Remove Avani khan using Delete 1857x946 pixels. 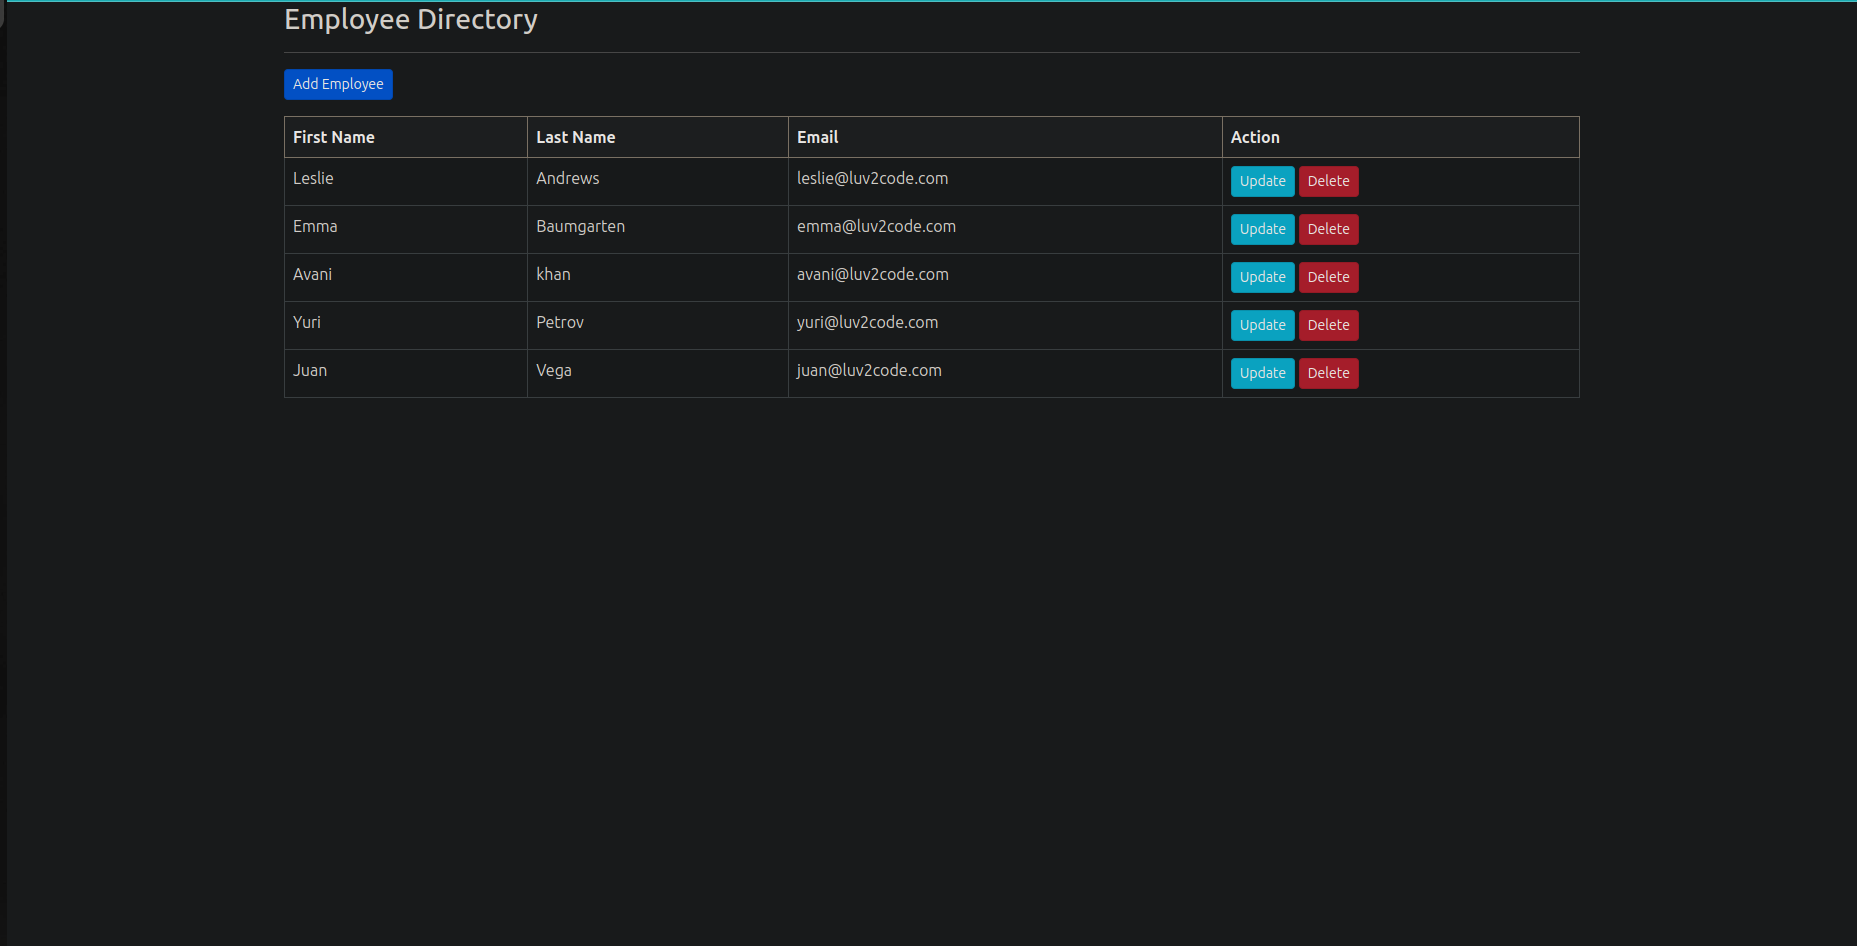1328,277
